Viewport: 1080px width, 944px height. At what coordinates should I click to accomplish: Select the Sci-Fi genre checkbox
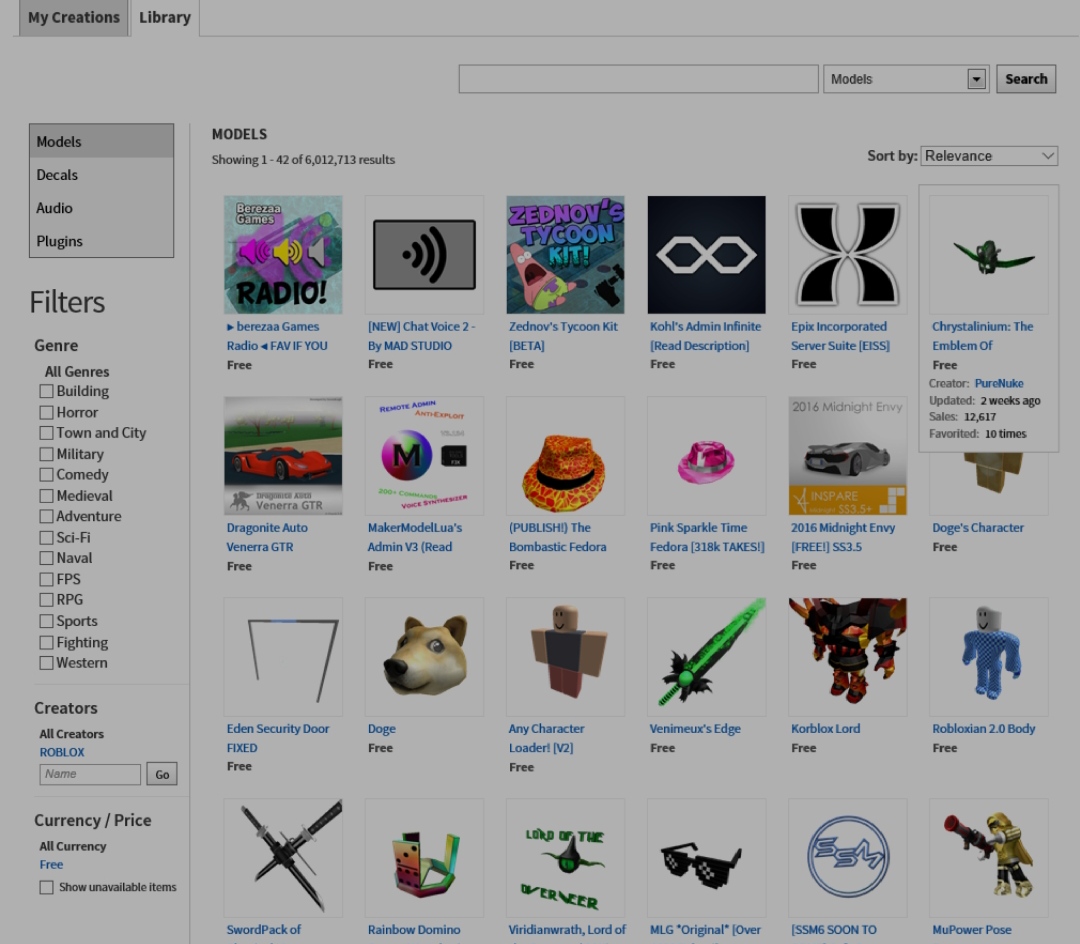pyautogui.click(x=46, y=538)
